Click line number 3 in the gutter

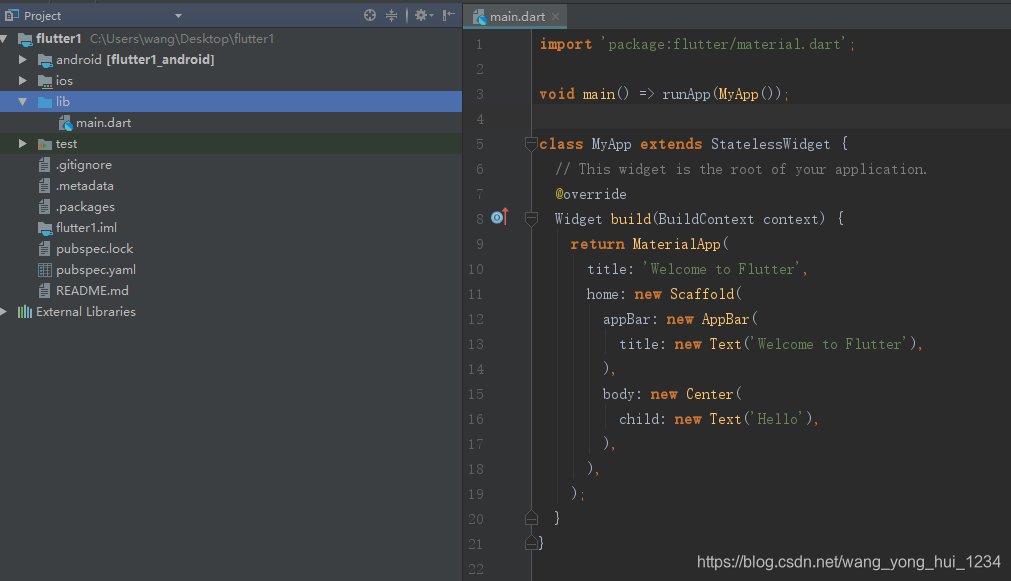(x=480, y=94)
